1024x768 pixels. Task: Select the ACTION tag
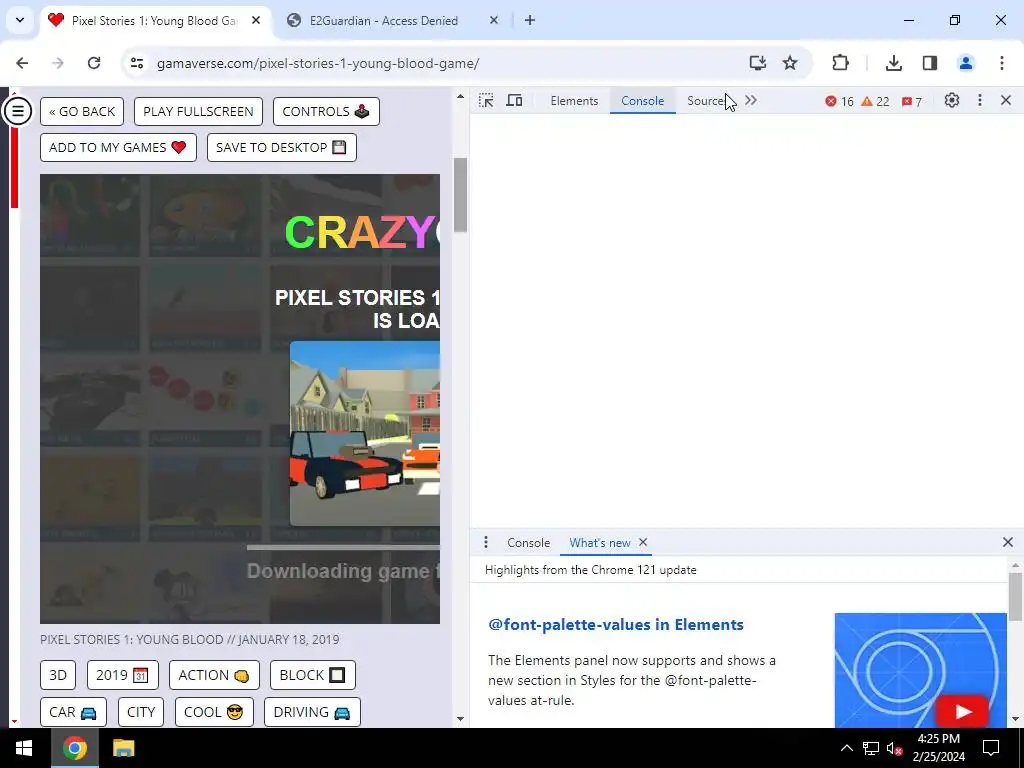pos(214,675)
